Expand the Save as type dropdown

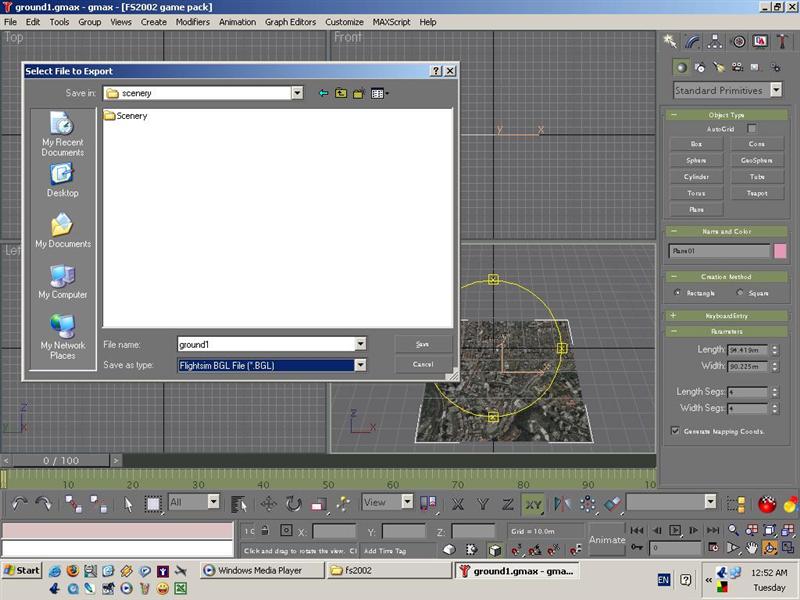point(360,365)
